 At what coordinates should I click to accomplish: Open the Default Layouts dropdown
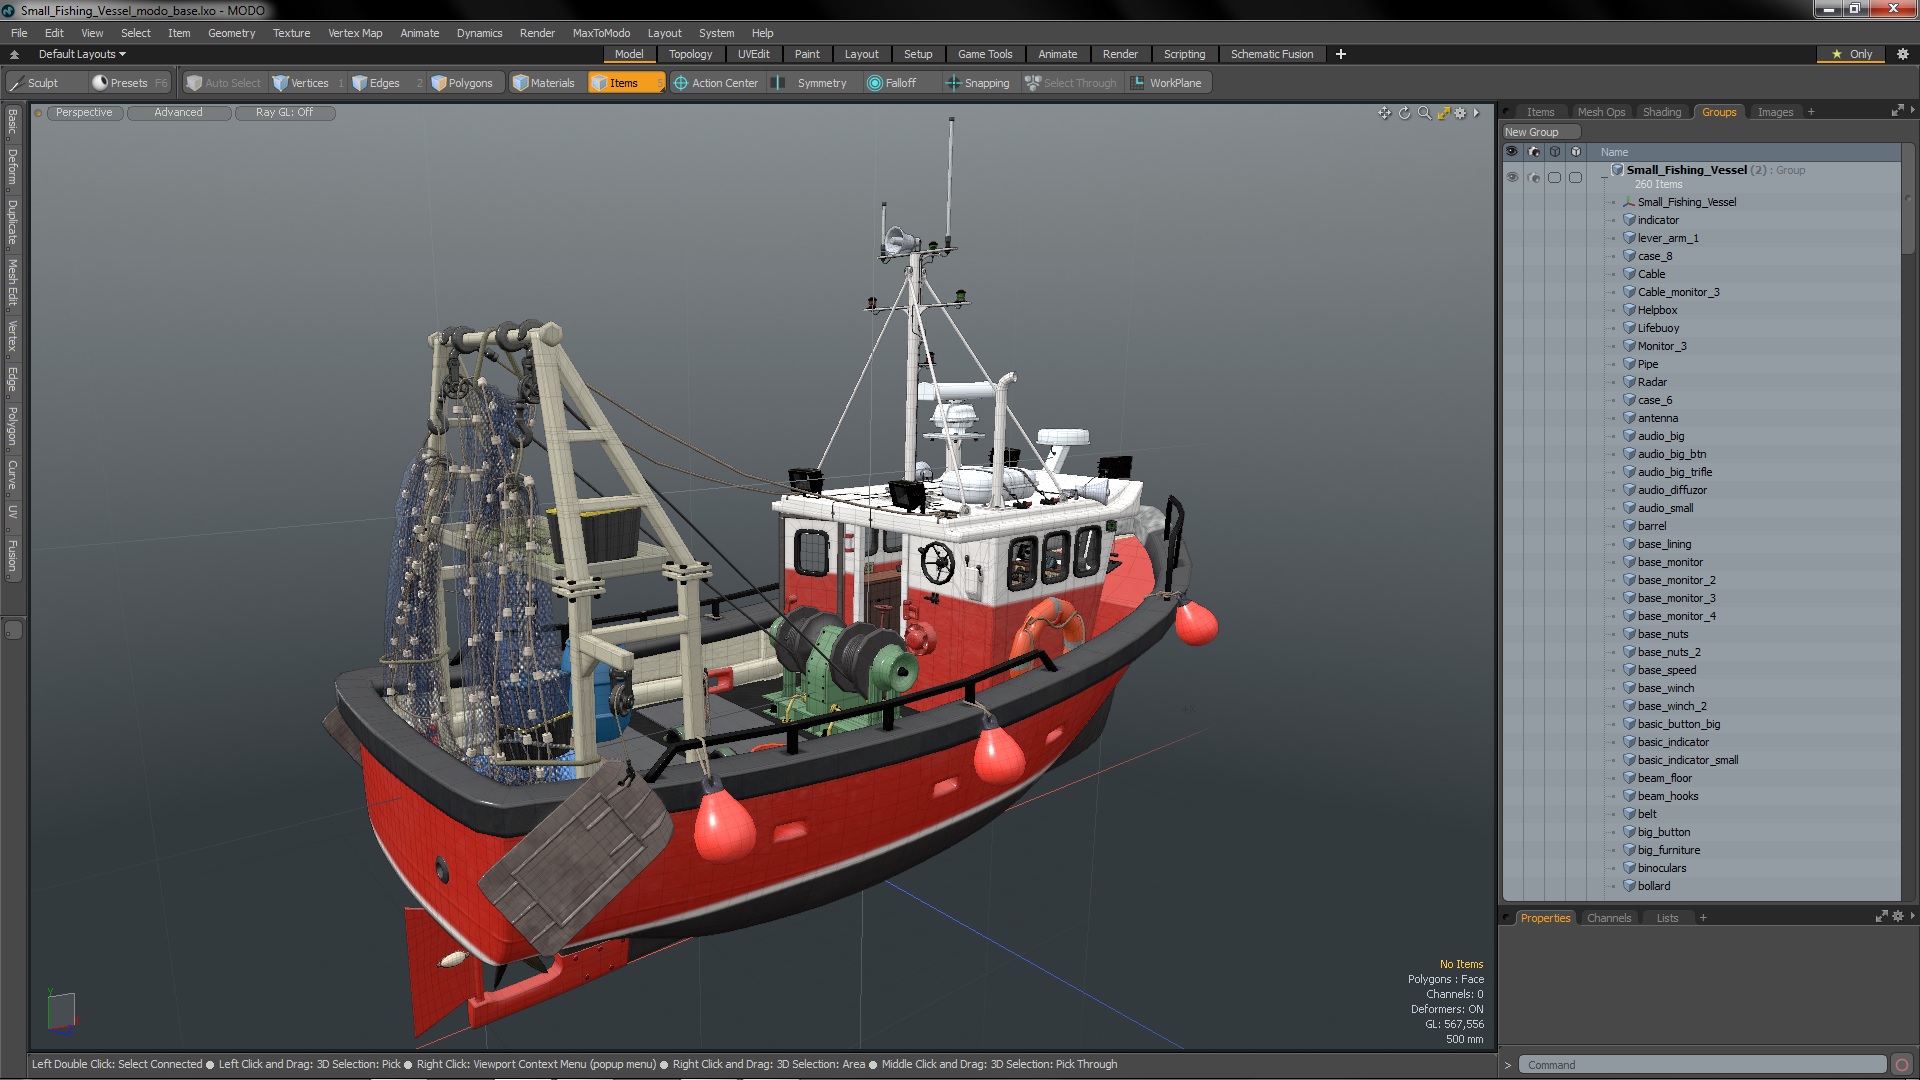point(82,54)
